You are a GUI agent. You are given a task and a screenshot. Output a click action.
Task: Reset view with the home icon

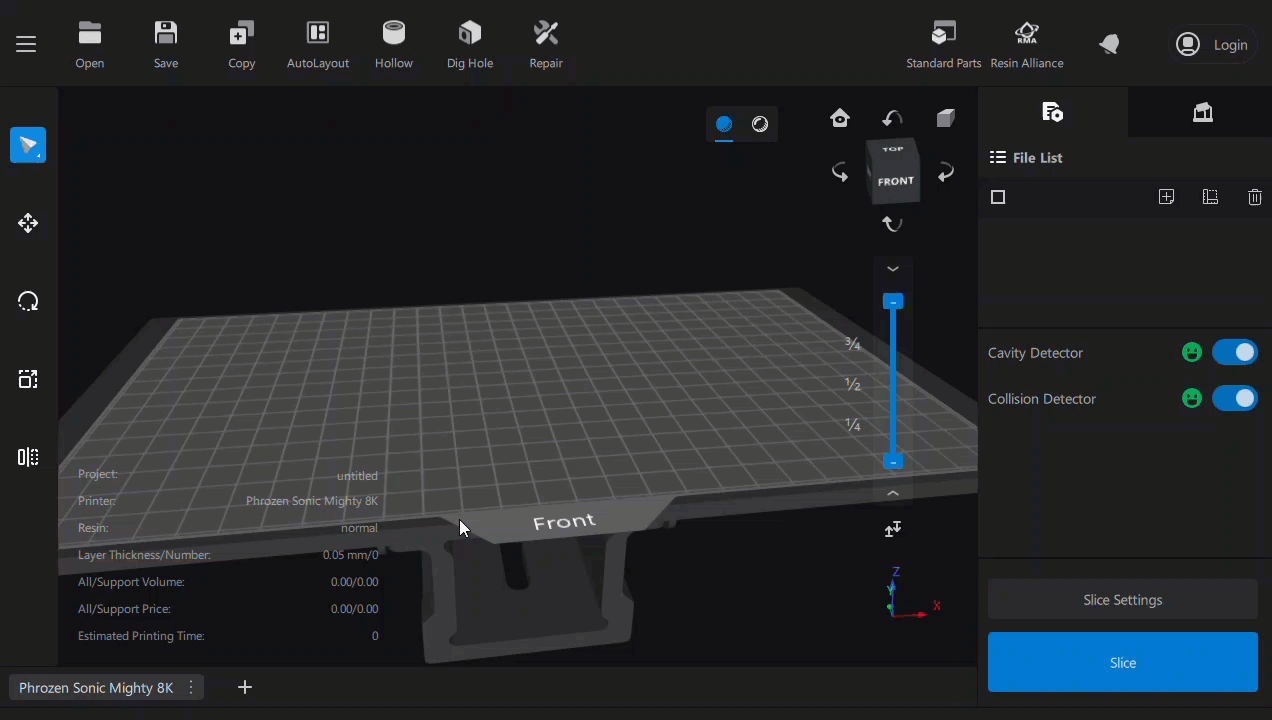click(840, 119)
